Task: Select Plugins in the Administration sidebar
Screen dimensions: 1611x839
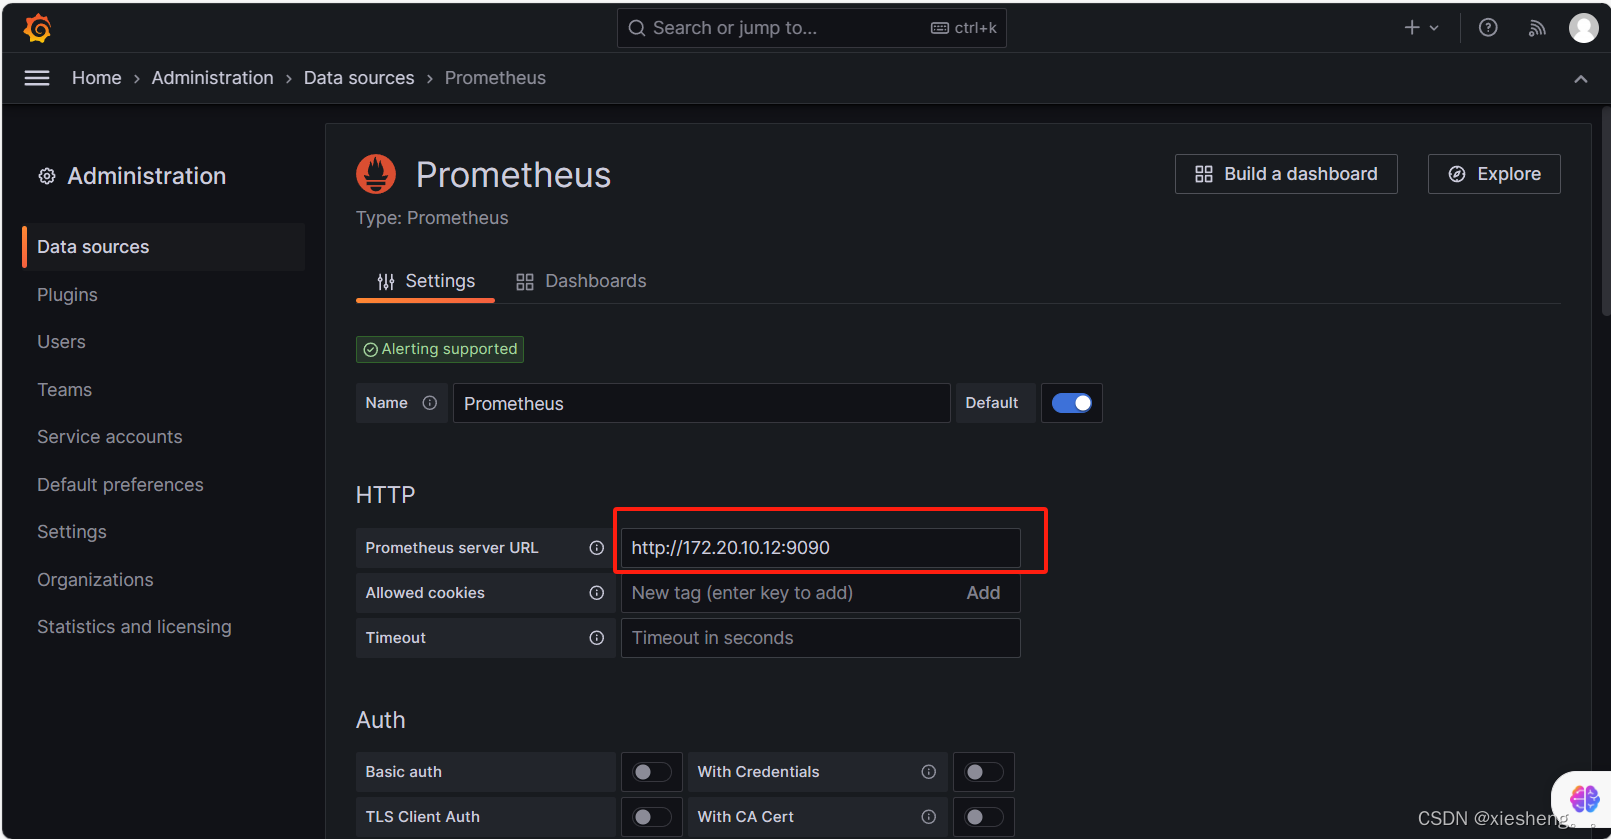Action: click(67, 294)
